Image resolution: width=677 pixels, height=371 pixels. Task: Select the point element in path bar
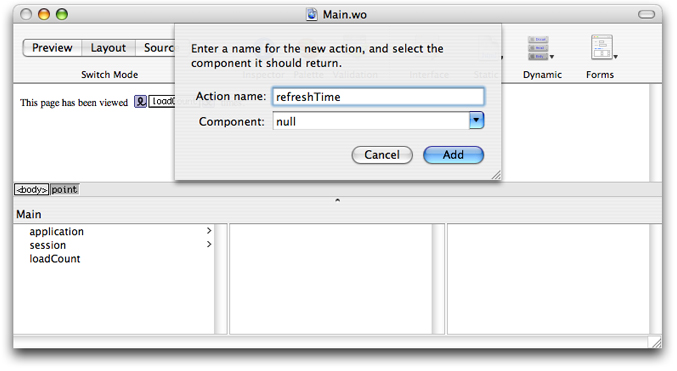pos(64,189)
